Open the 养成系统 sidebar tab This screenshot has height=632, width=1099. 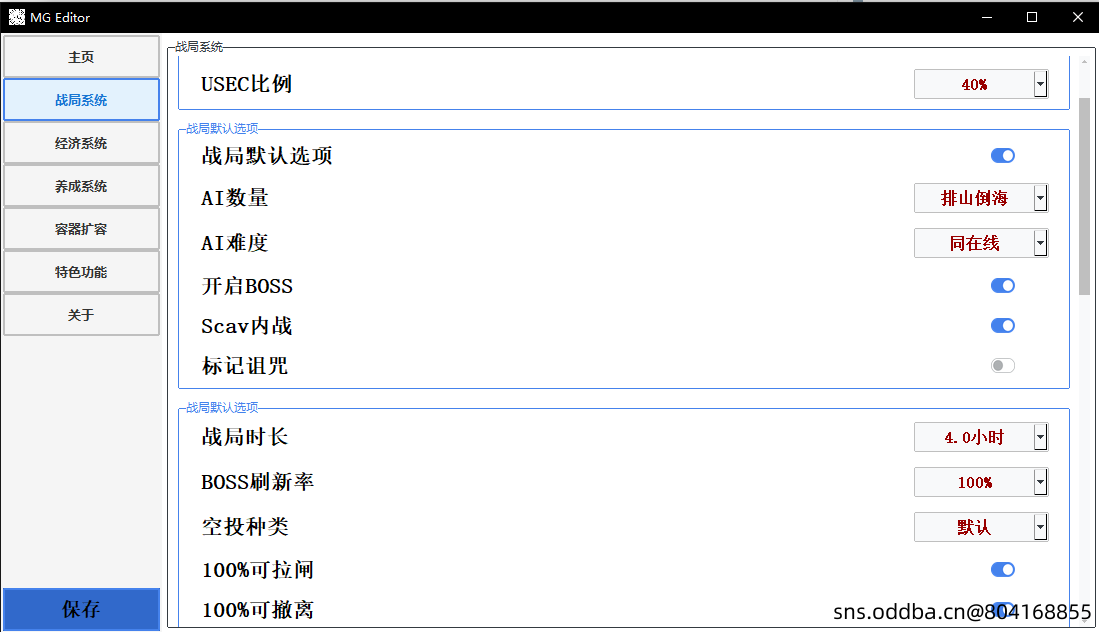[x=81, y=186]
